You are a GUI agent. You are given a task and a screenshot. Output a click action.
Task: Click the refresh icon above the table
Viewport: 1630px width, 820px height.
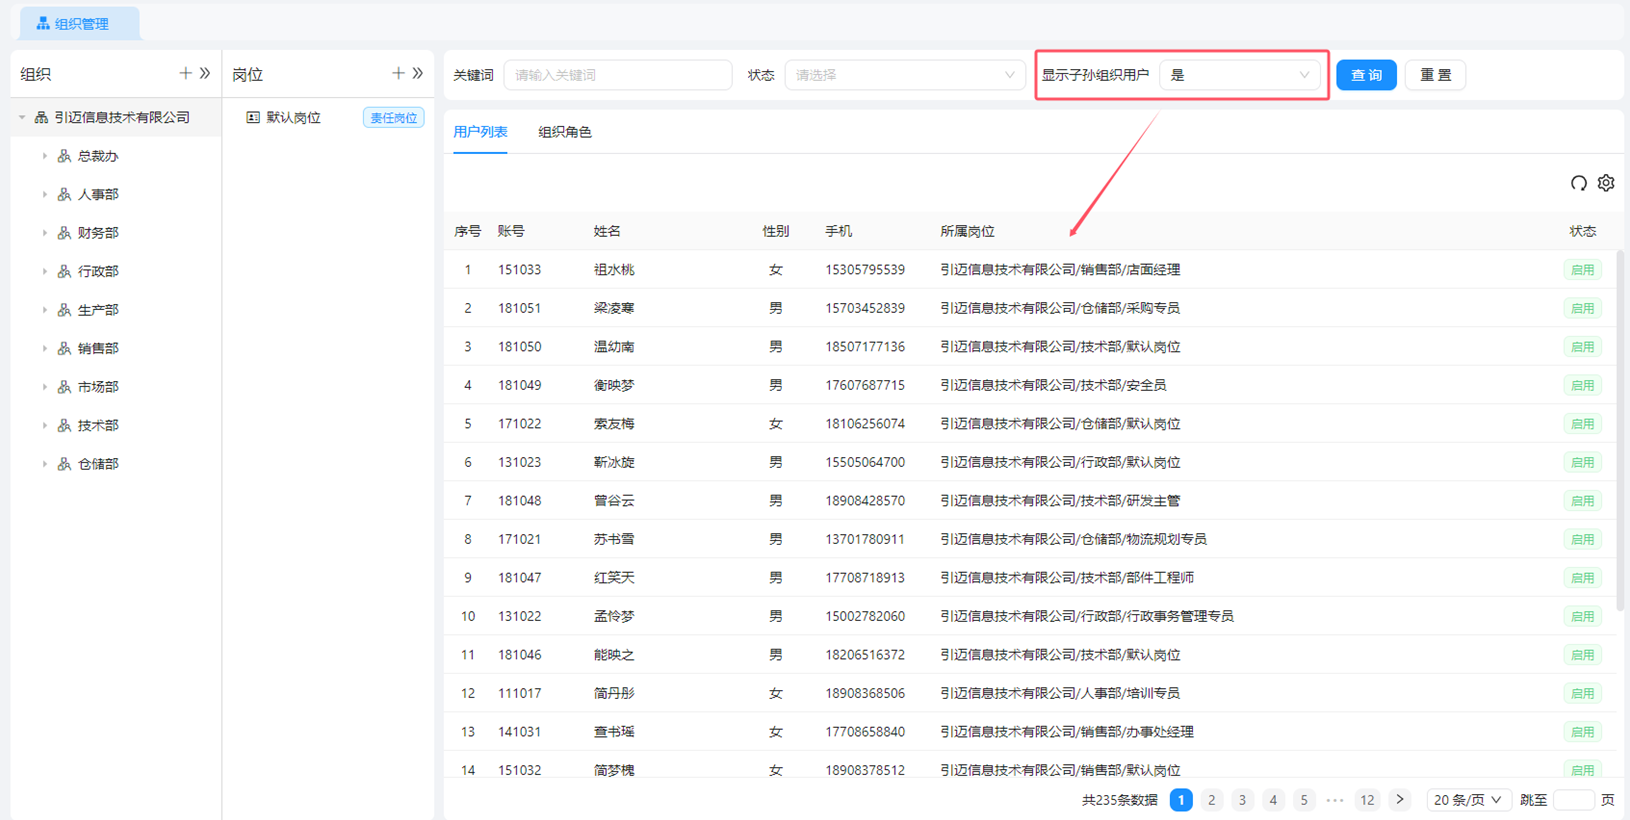[1578, 183]
